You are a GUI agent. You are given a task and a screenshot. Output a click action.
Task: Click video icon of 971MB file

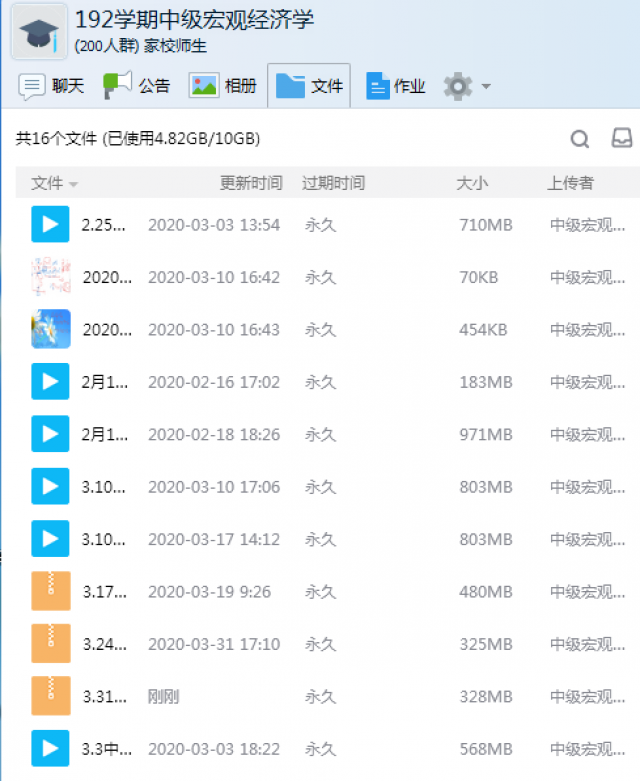(x=50, y=434)
